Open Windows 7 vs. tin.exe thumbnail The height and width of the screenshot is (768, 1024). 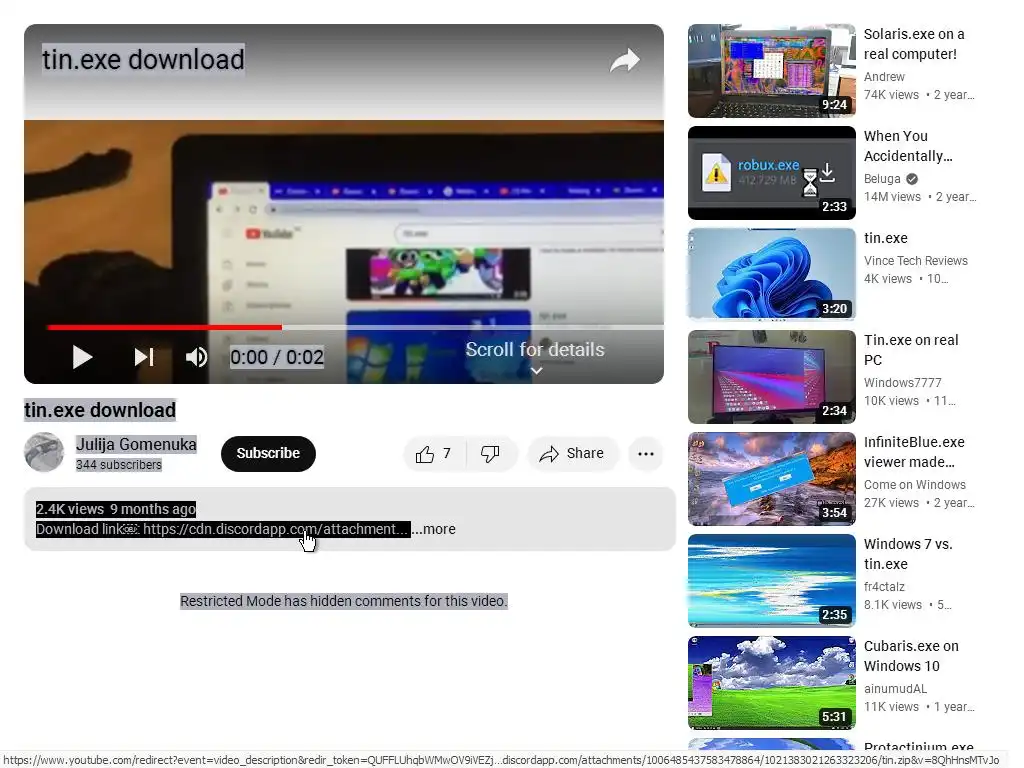(771, 581)
